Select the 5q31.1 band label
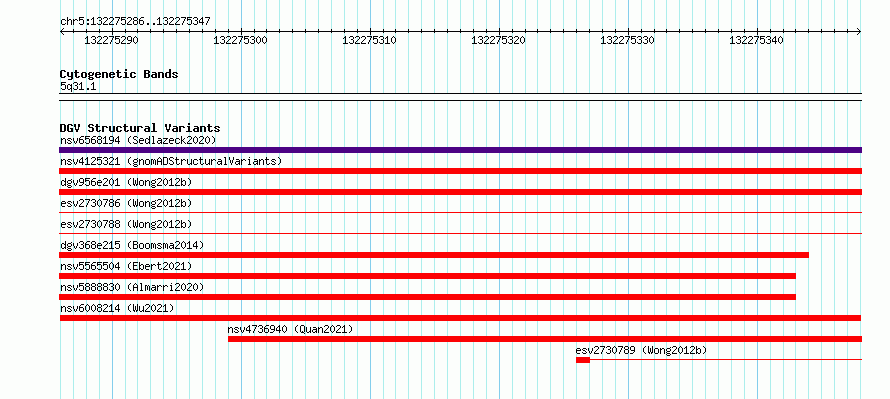This screenshot has height=399, width=890. (78, 86)
